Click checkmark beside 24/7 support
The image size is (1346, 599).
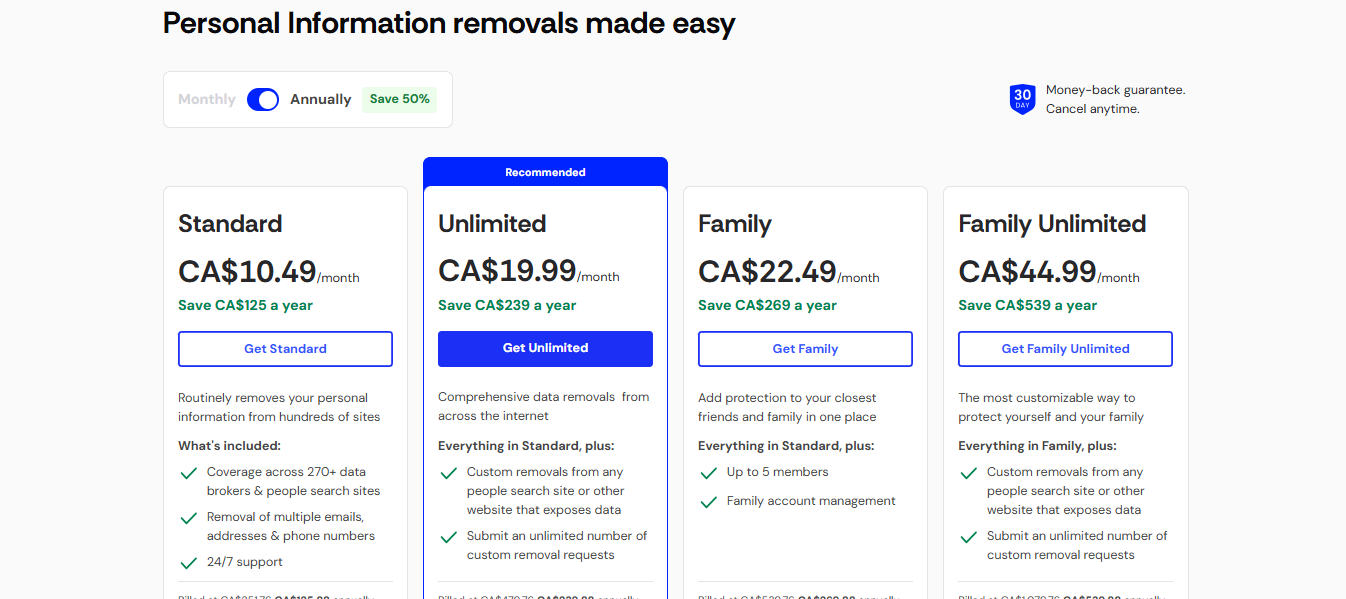point(187,563)
